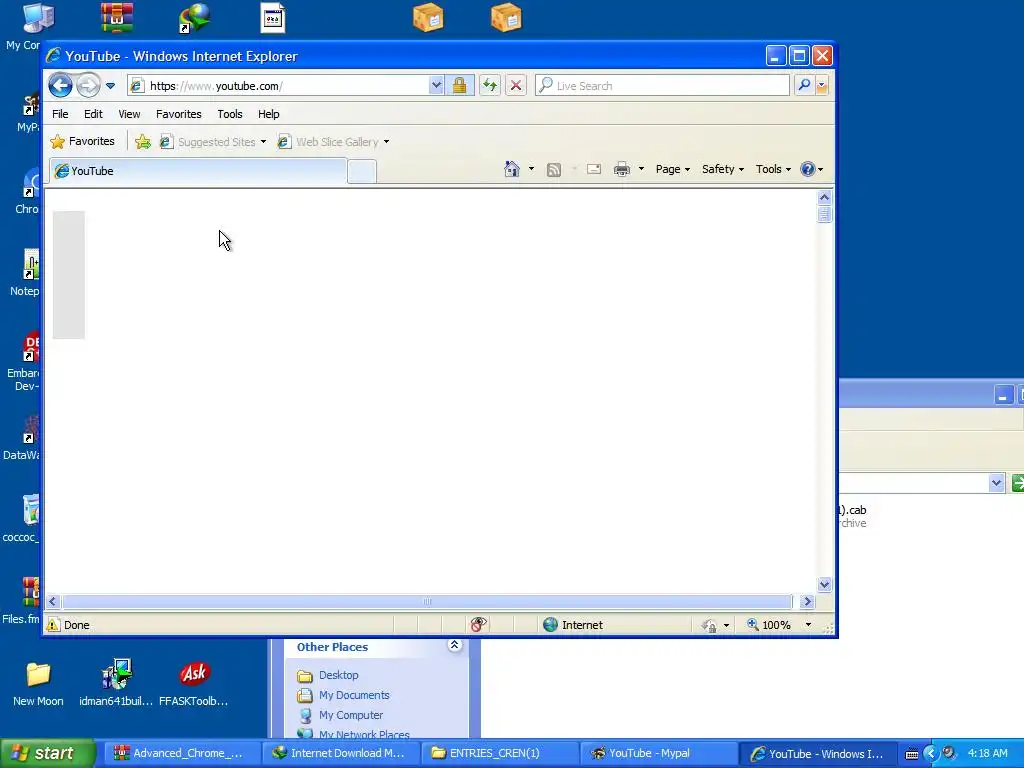1024x768 pixels.
Task: Expand Print options dropdown arrow
Action: click(x=641, y=169)
